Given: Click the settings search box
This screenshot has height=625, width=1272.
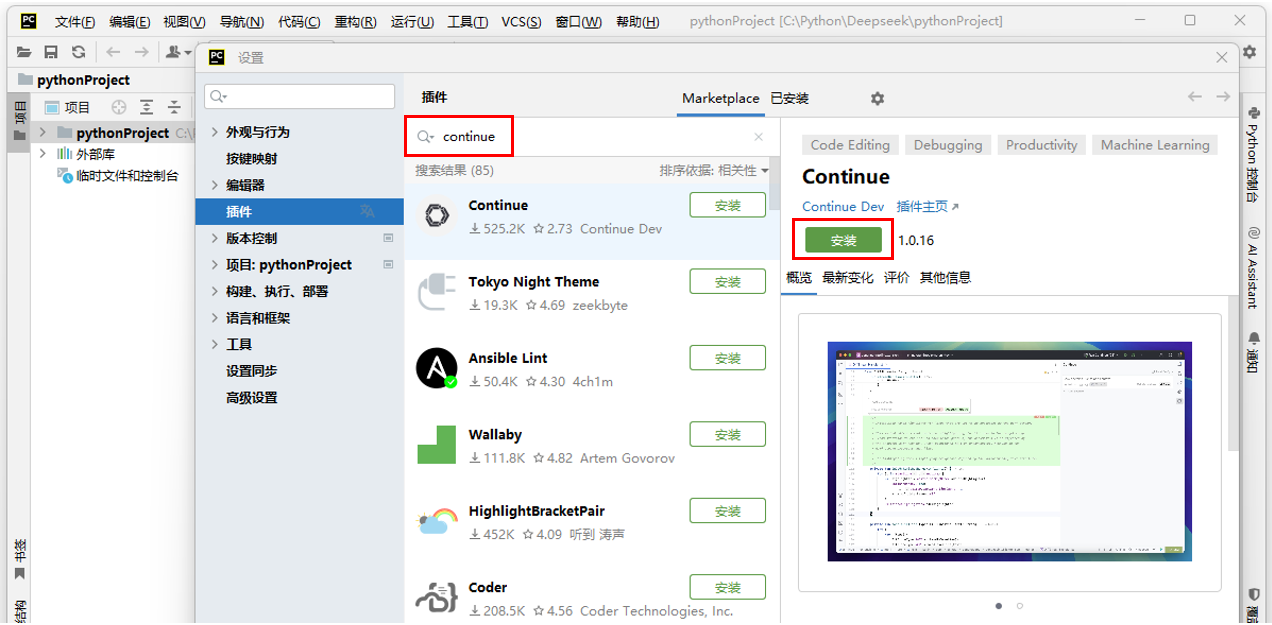Looking at the screenshot, I should (300, 96).
